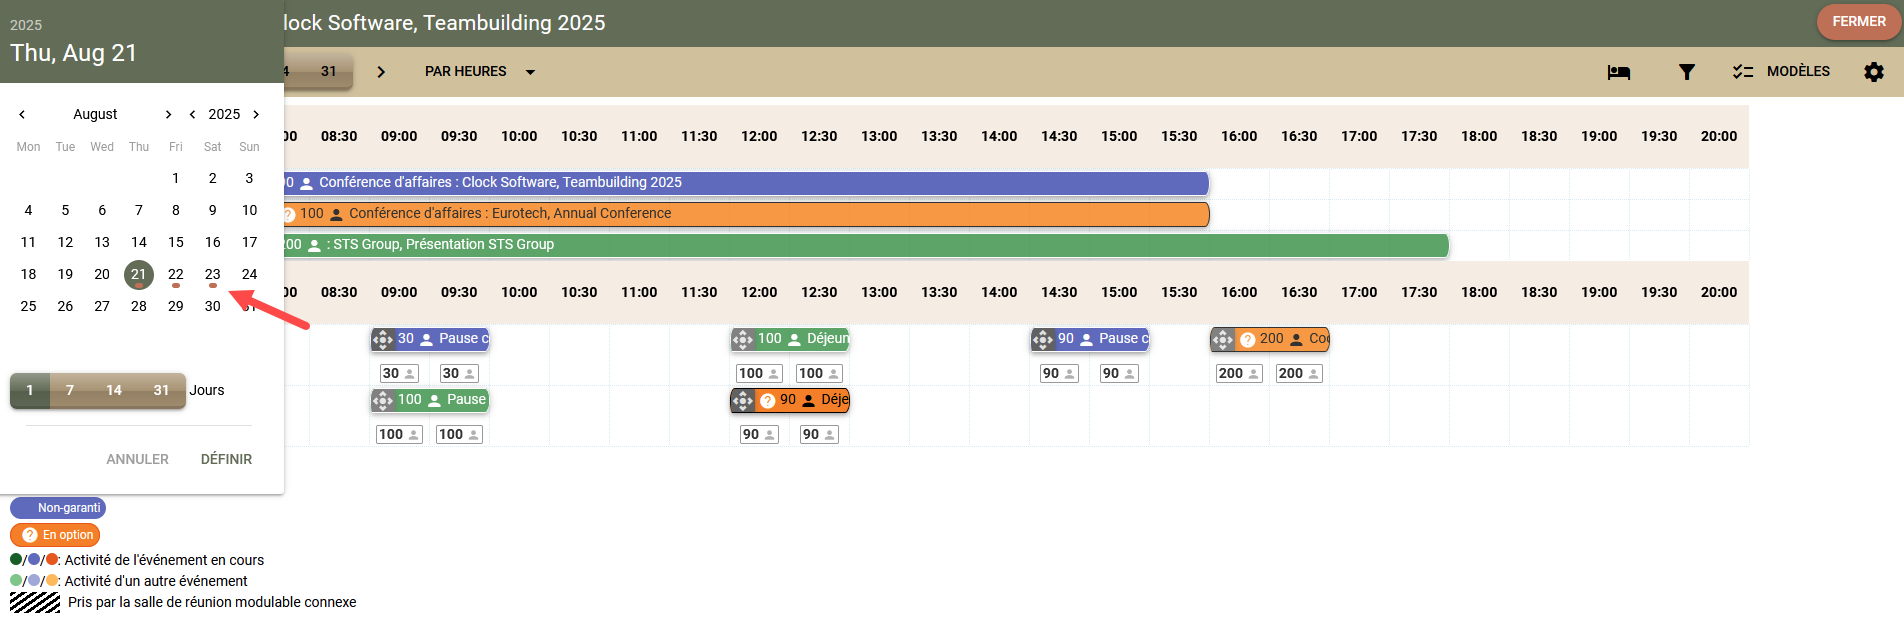Grab move handle of 30 Pause activity
This screenshot has height=619, width=1904.
pyautogui.click(x=383, y=340)
